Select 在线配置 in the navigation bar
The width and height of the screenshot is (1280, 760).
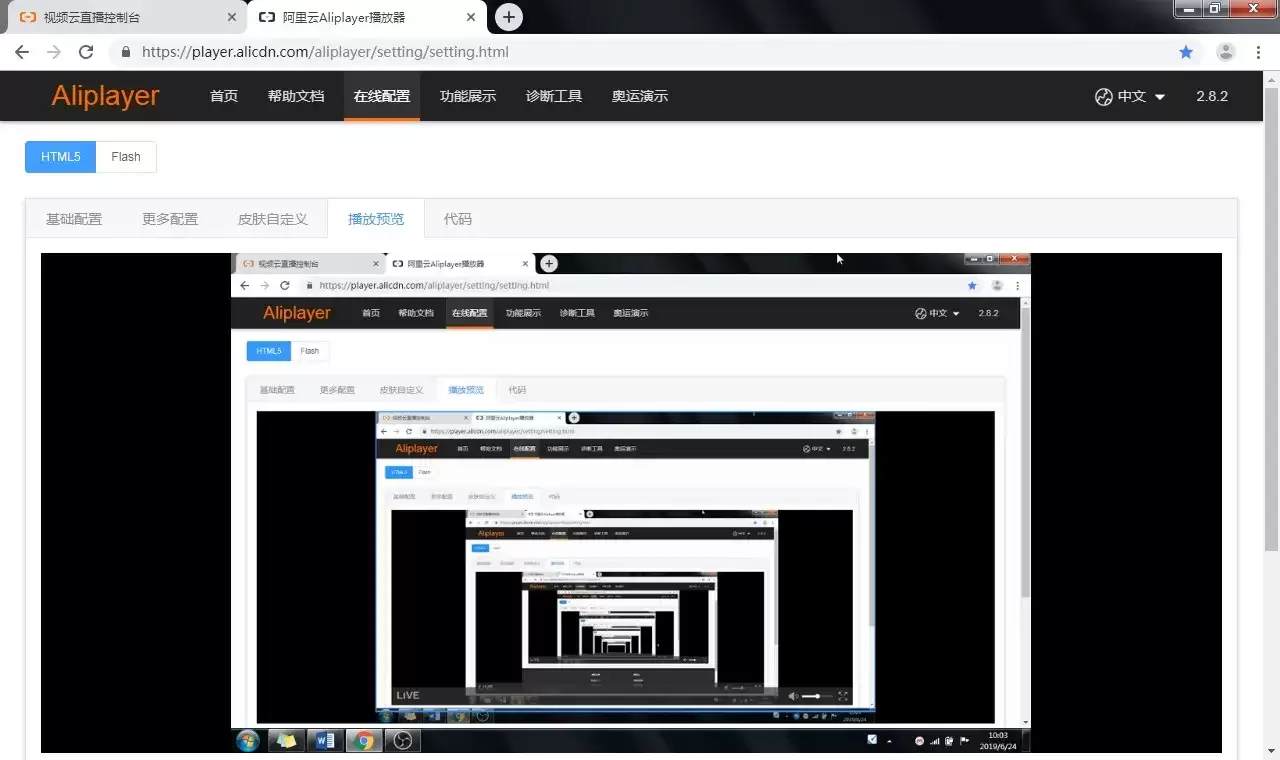[x=382, y=97]
